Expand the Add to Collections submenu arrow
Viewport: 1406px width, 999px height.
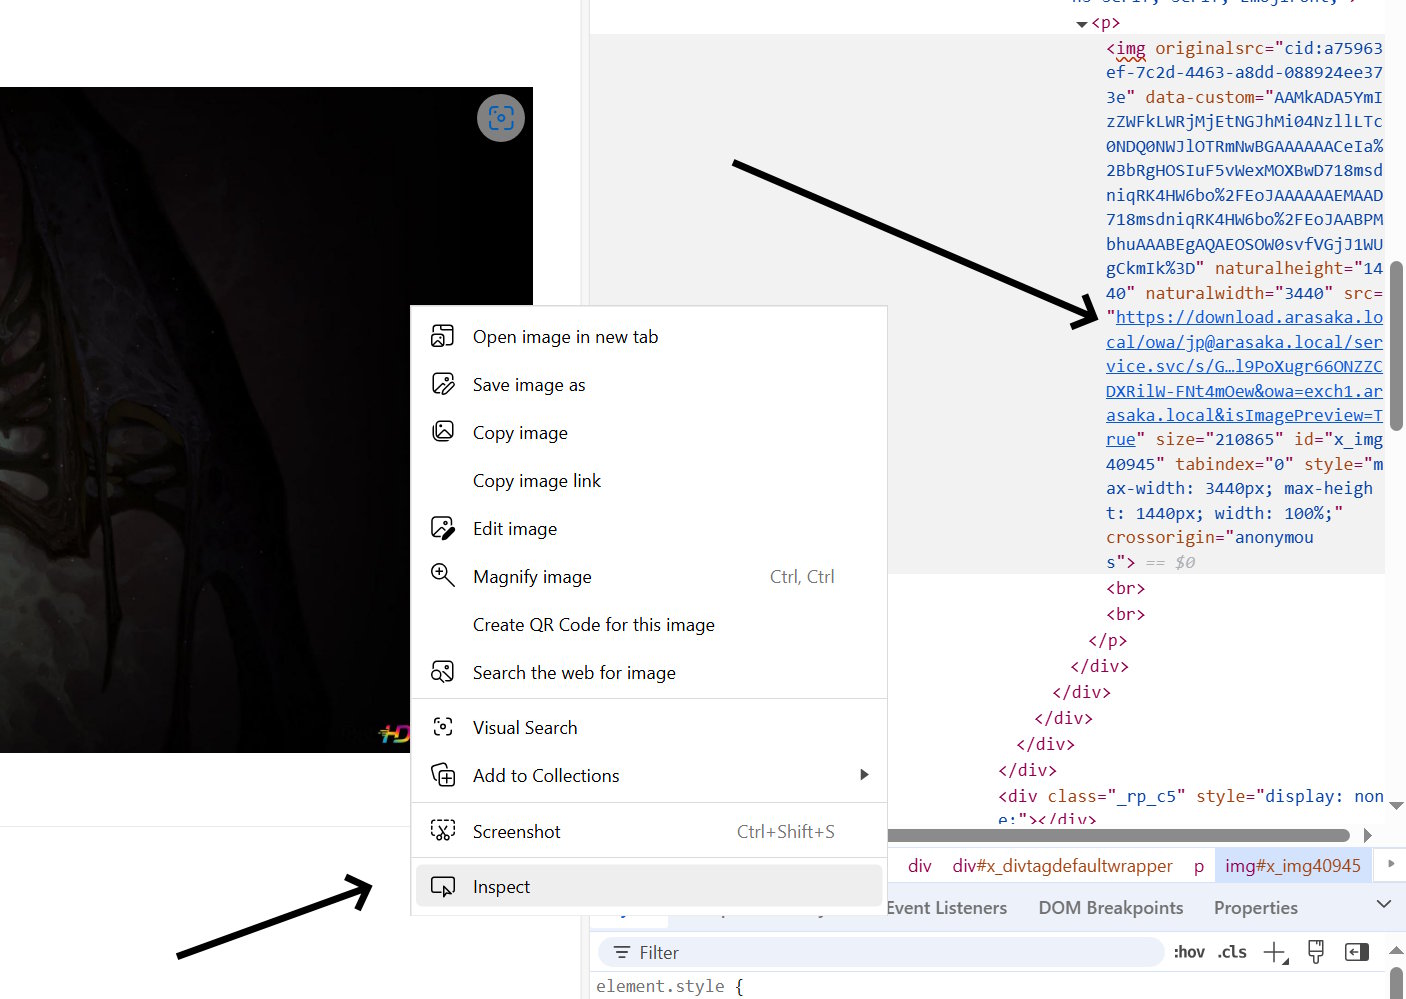coord(864,775)
